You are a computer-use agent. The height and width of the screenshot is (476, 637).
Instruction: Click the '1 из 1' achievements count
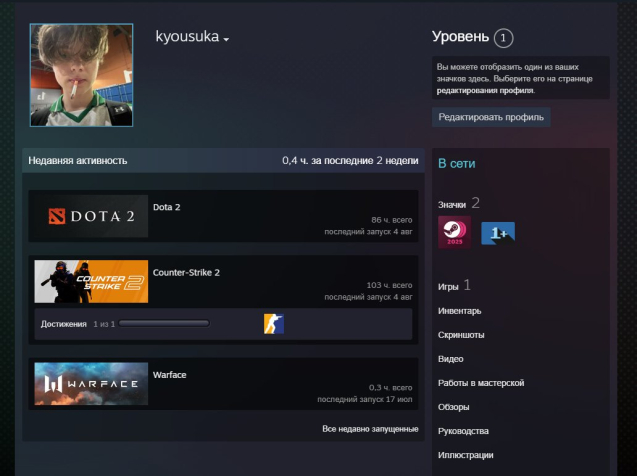click(104, 324)
